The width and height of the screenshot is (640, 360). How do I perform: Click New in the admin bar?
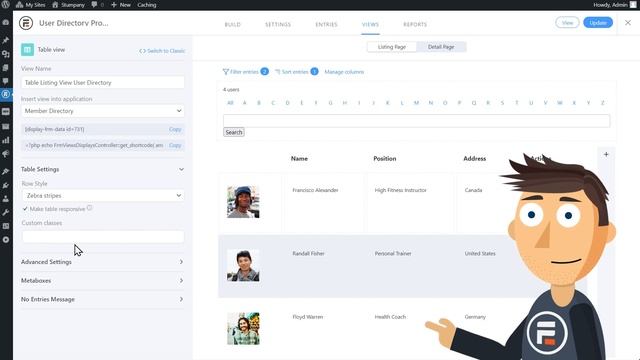click(121, 5)
